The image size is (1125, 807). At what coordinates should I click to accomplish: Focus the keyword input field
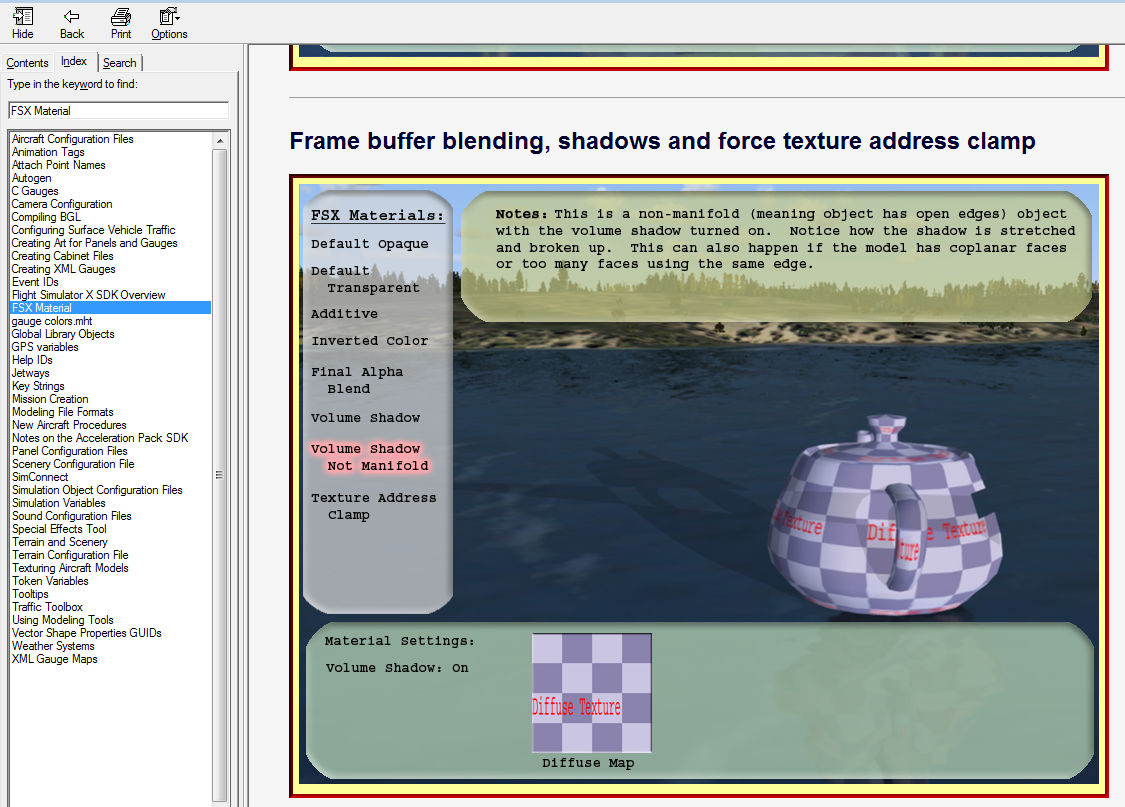tap(118, 110)
